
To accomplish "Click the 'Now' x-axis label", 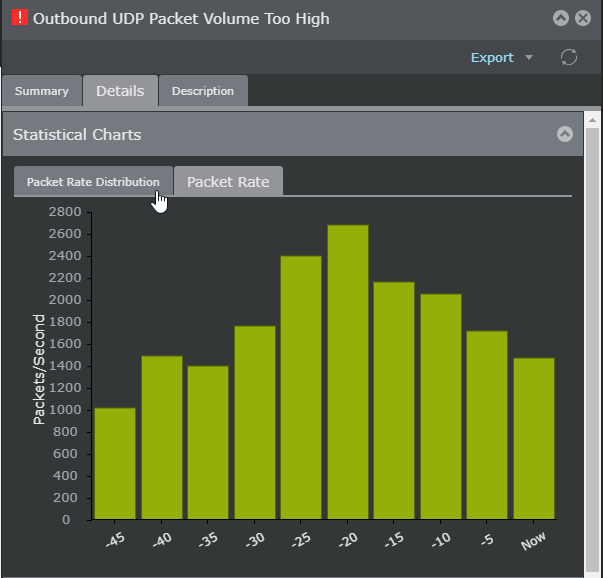I will [533, 540].
